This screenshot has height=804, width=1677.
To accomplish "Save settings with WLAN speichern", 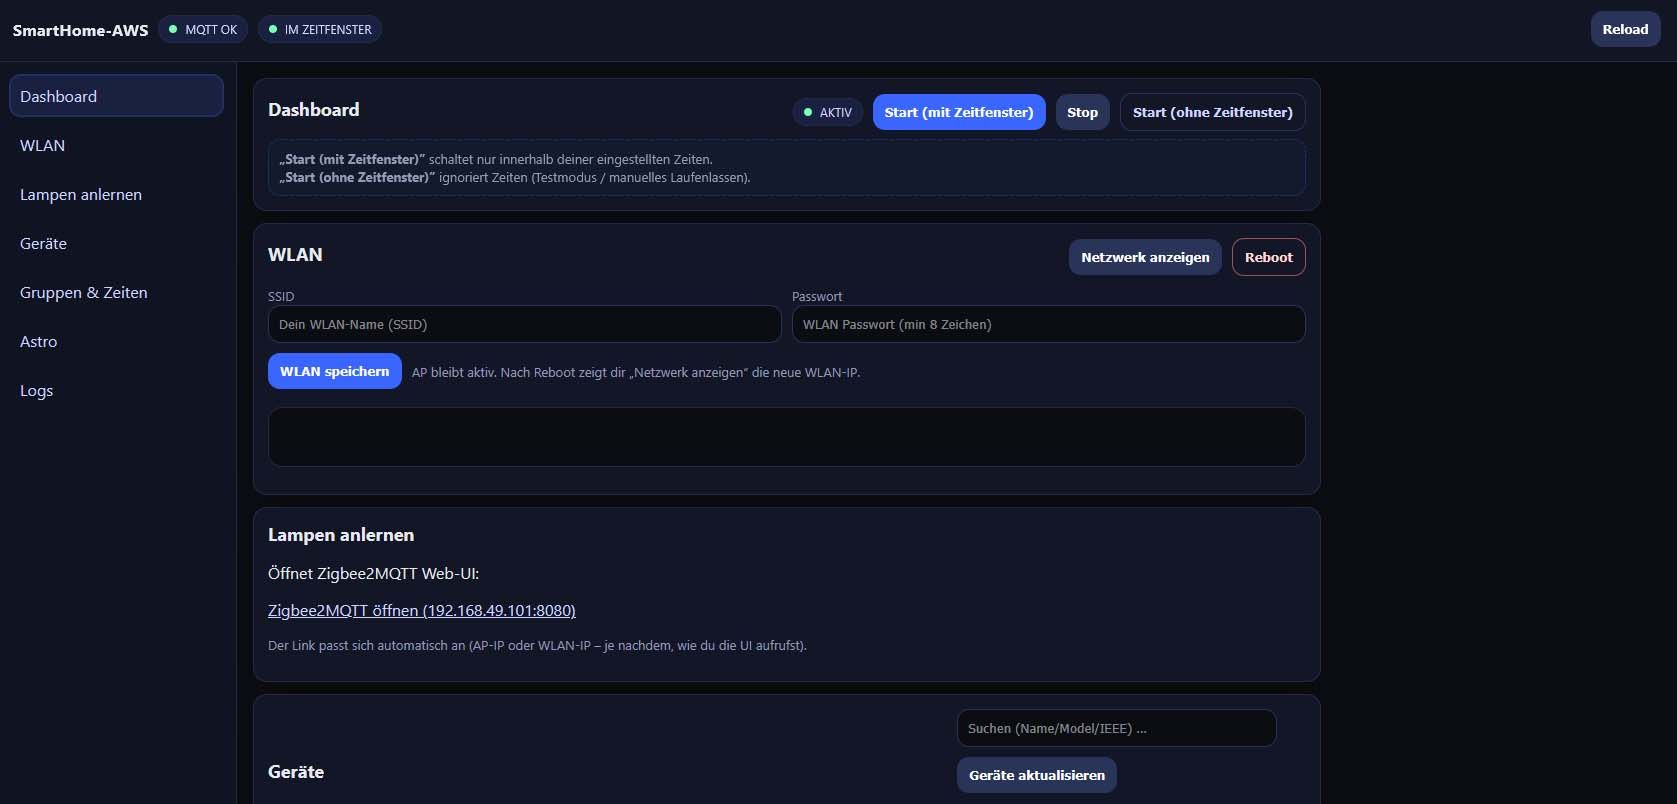I will point(334,371).
